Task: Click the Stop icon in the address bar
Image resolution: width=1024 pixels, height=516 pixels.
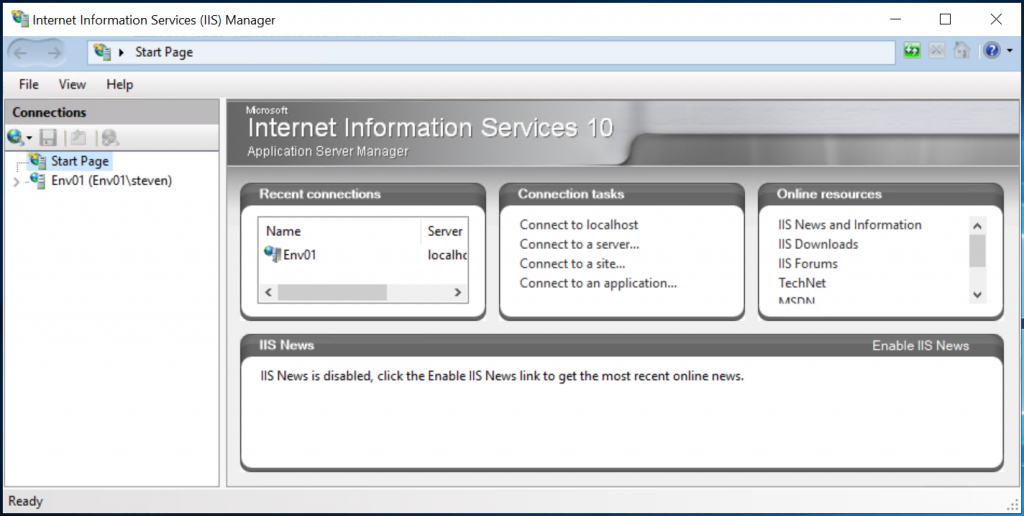Action: tap(936, 50)
